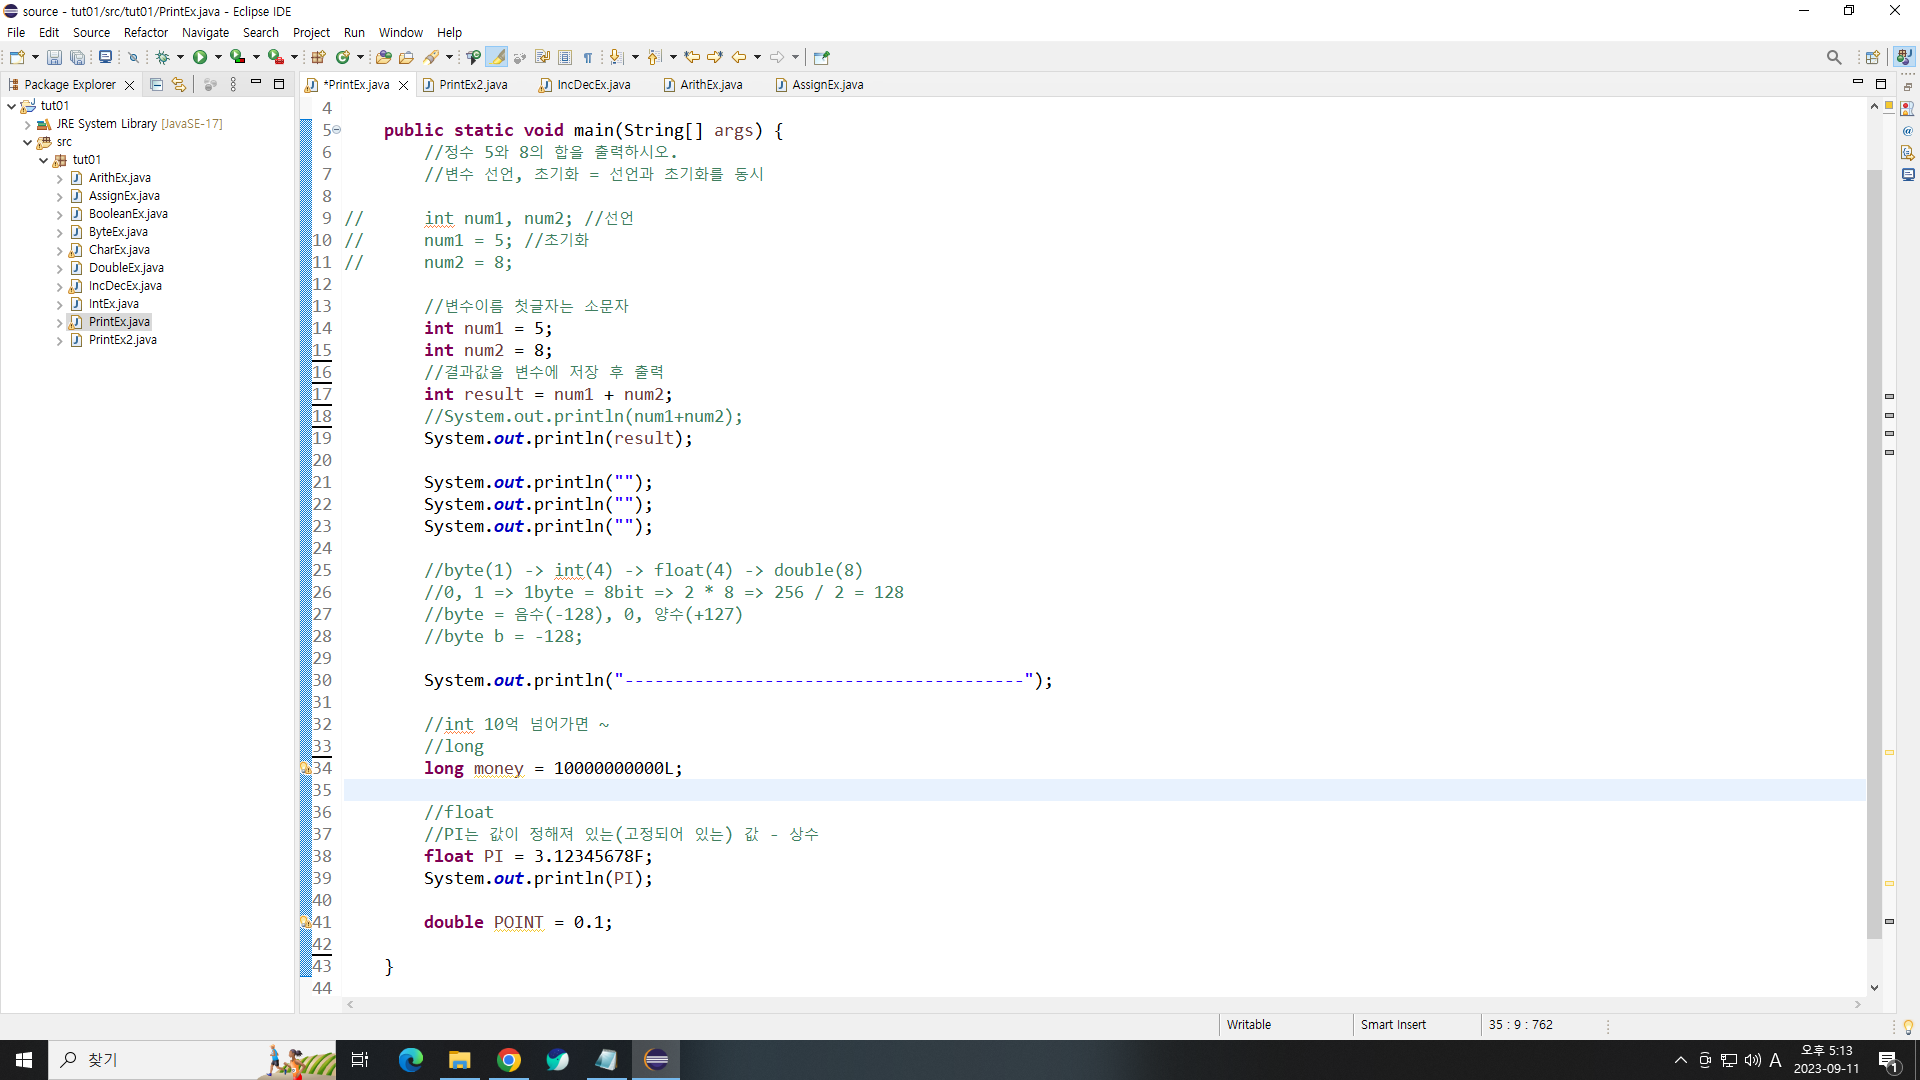The image size is (1920, 1080).
Task: Click the toolbar search magnifier icon
Action: [1833, 57]
